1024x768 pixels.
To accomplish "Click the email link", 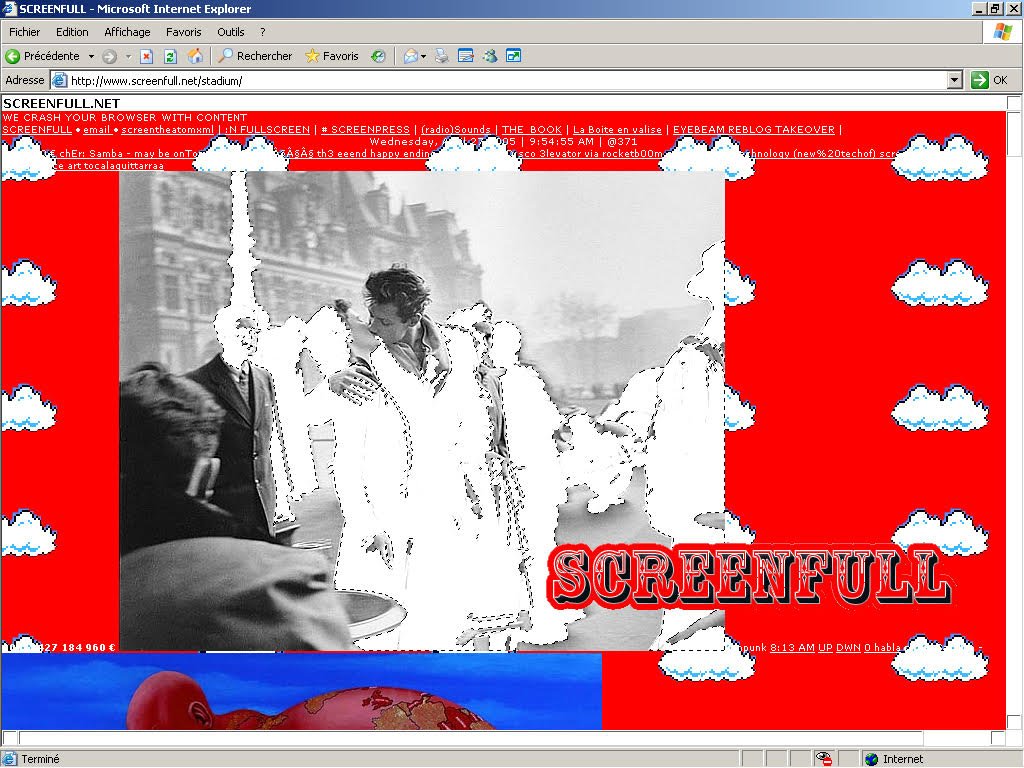I will (x=97, y=129).
